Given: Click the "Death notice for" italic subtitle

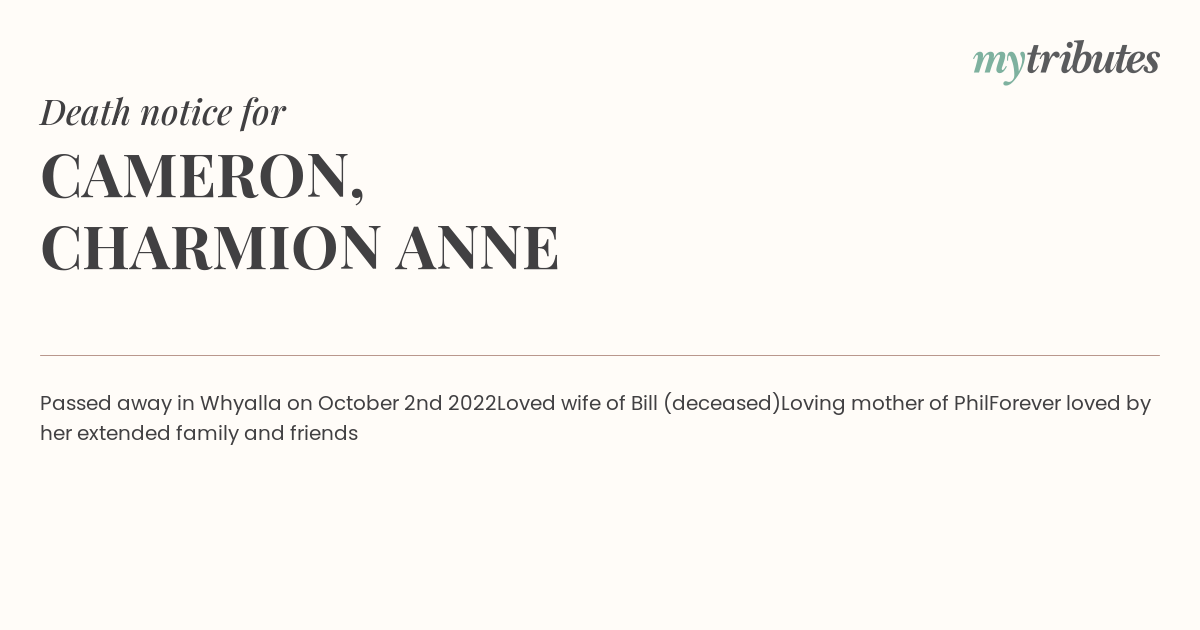Looking at the screenshot, I should 163,112.
